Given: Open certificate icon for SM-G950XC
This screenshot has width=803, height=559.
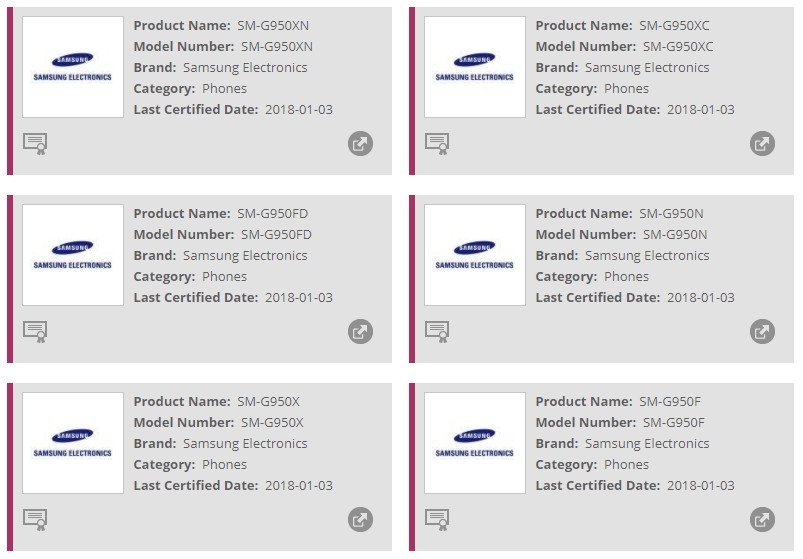Looking at the screenshot, I should click(437, 144).
